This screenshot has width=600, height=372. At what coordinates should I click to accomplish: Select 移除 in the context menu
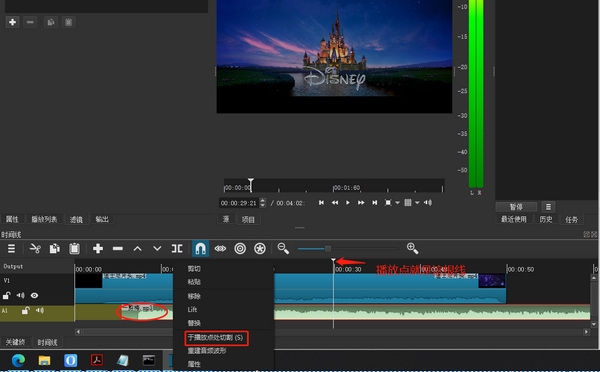tap(194, 296)
